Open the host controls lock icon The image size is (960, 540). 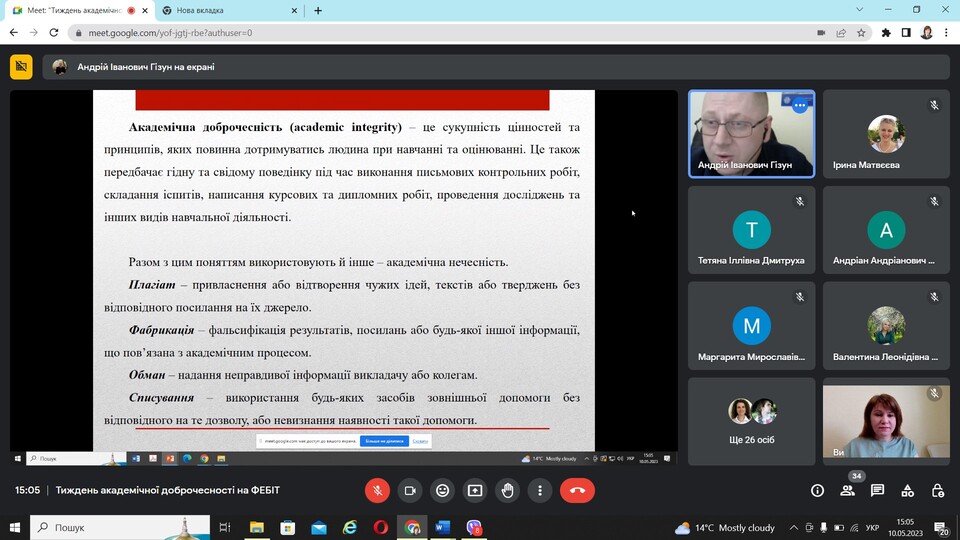(938, 490)
